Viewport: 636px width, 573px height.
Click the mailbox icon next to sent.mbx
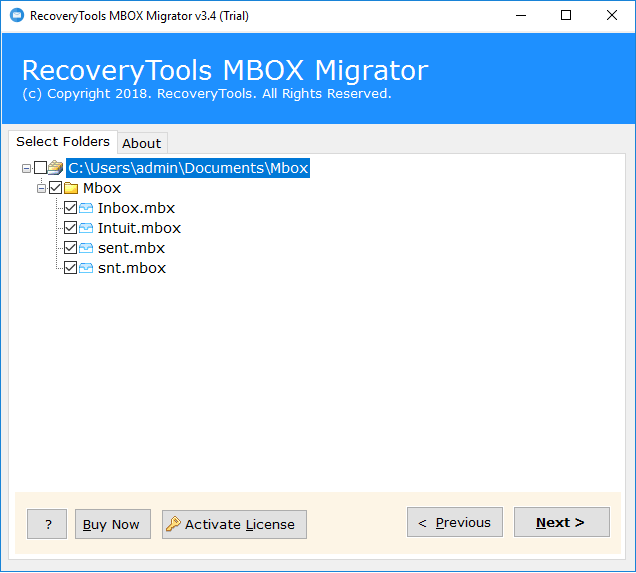click(x=86, y=248)
